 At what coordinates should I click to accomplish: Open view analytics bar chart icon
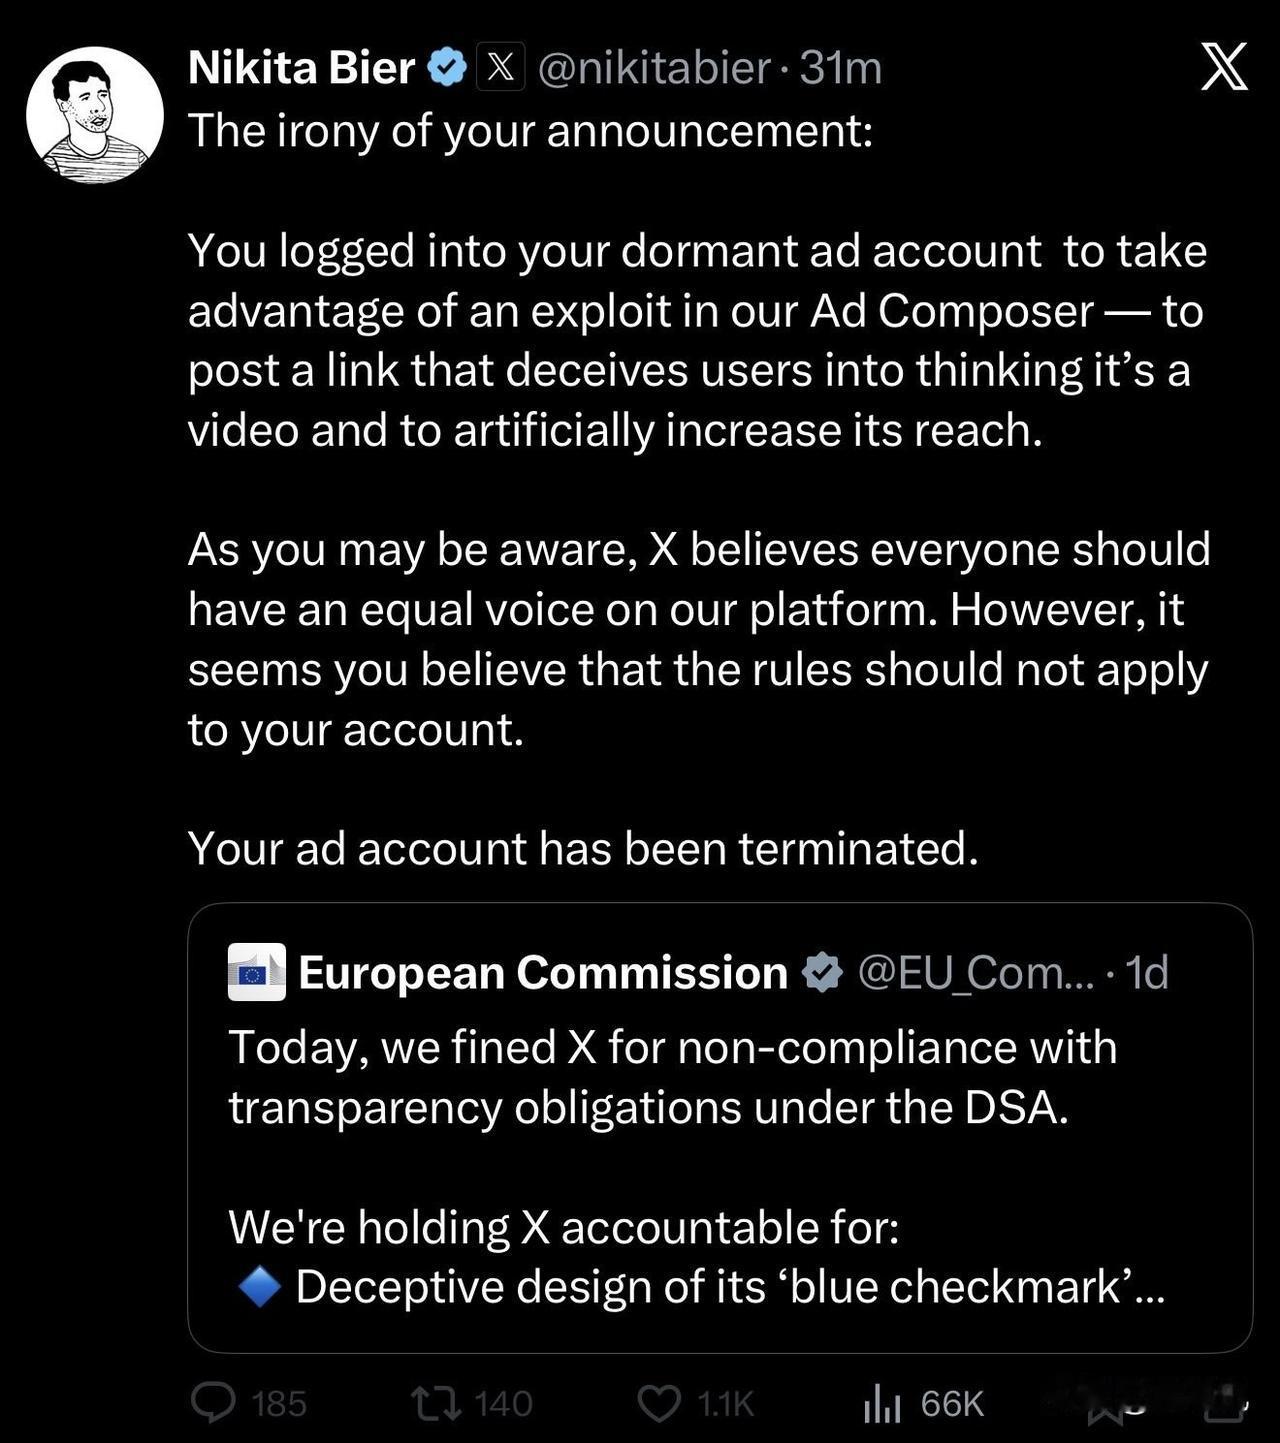882,1403
